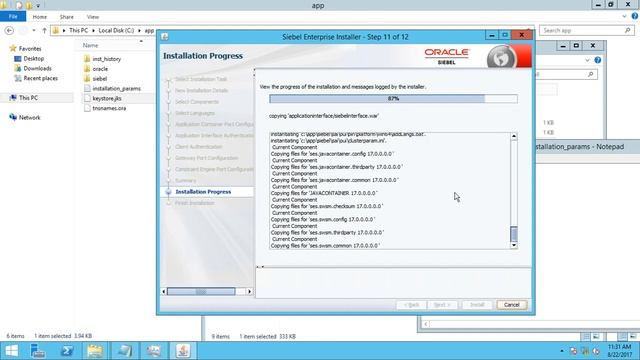Image resolution: width=640 pixels, height=360 pixels.
Task: Click horizontal scrollbar thumb under installer steps
Action: pos(201,291)
